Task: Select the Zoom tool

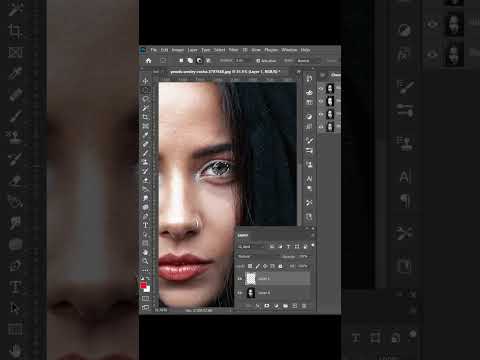Action: [x=146, y=261]
